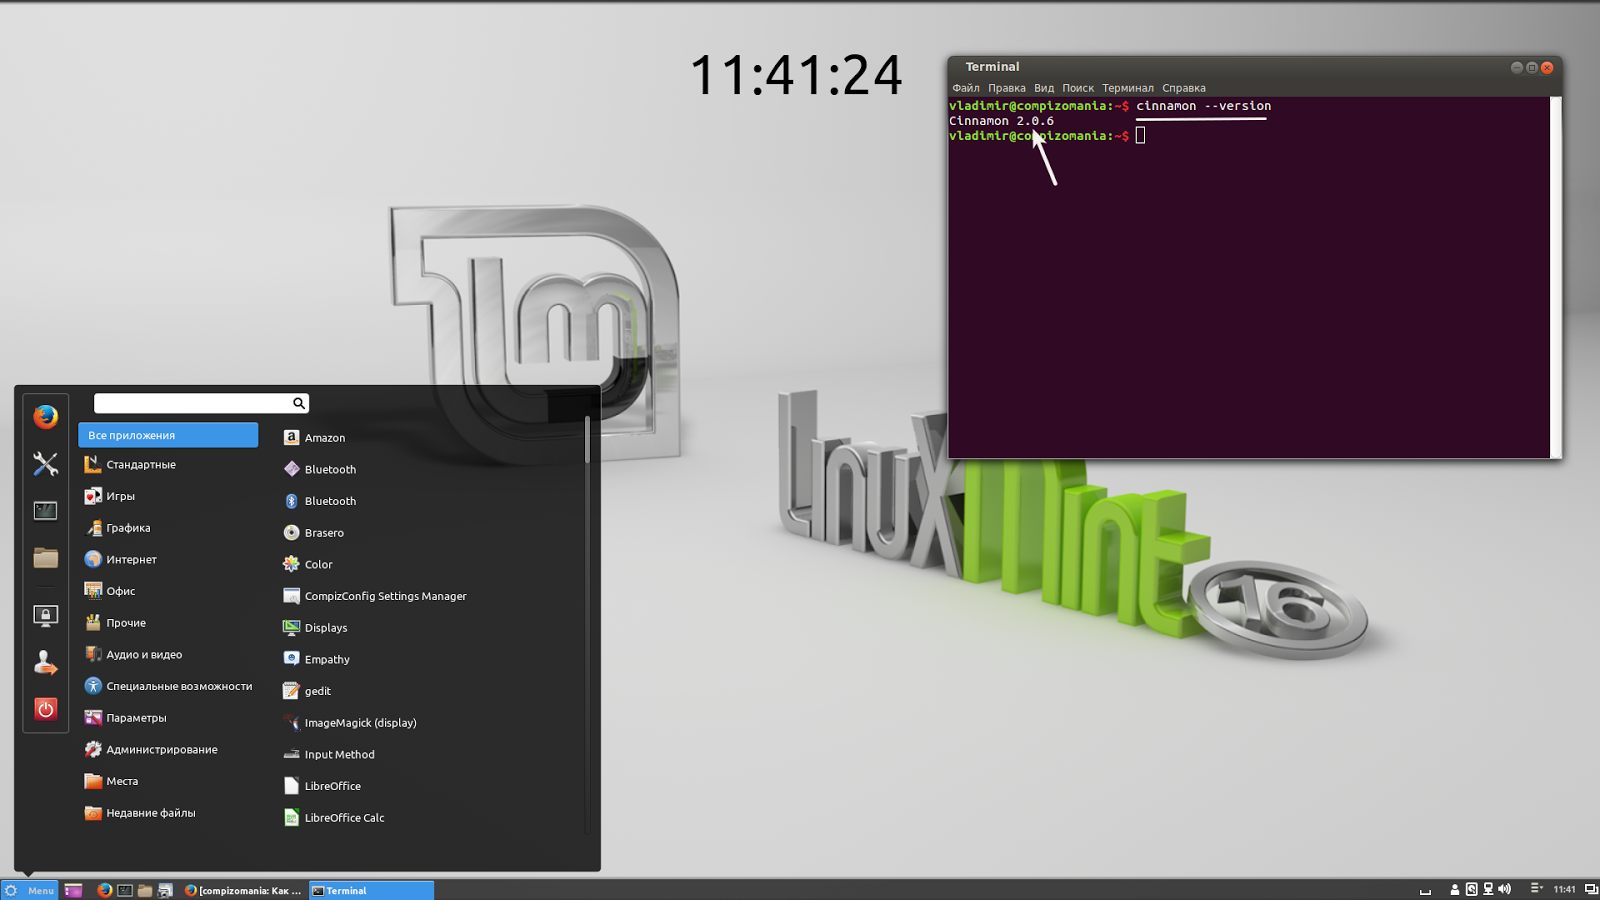
Task: Open the Файл menu in Terminal
Action: point(966,88)
